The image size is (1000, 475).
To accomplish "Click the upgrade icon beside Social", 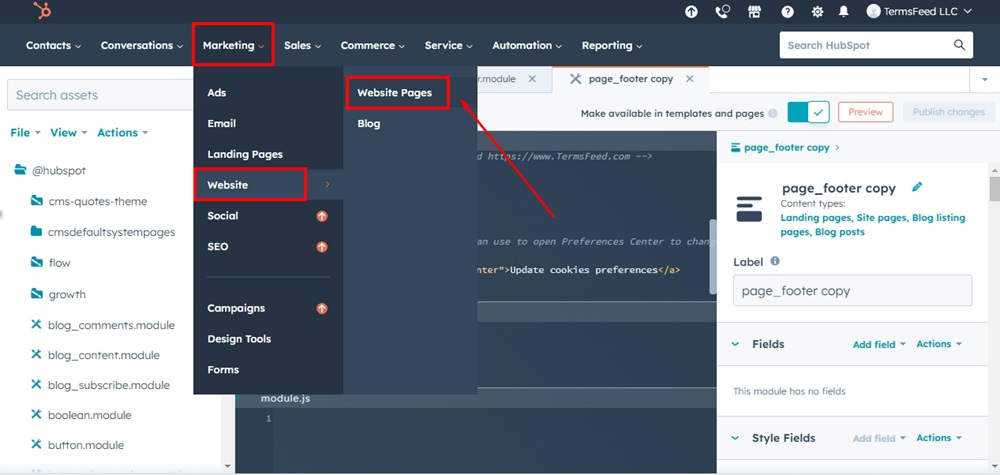I will pyautogui.click(x=322, y=216).
